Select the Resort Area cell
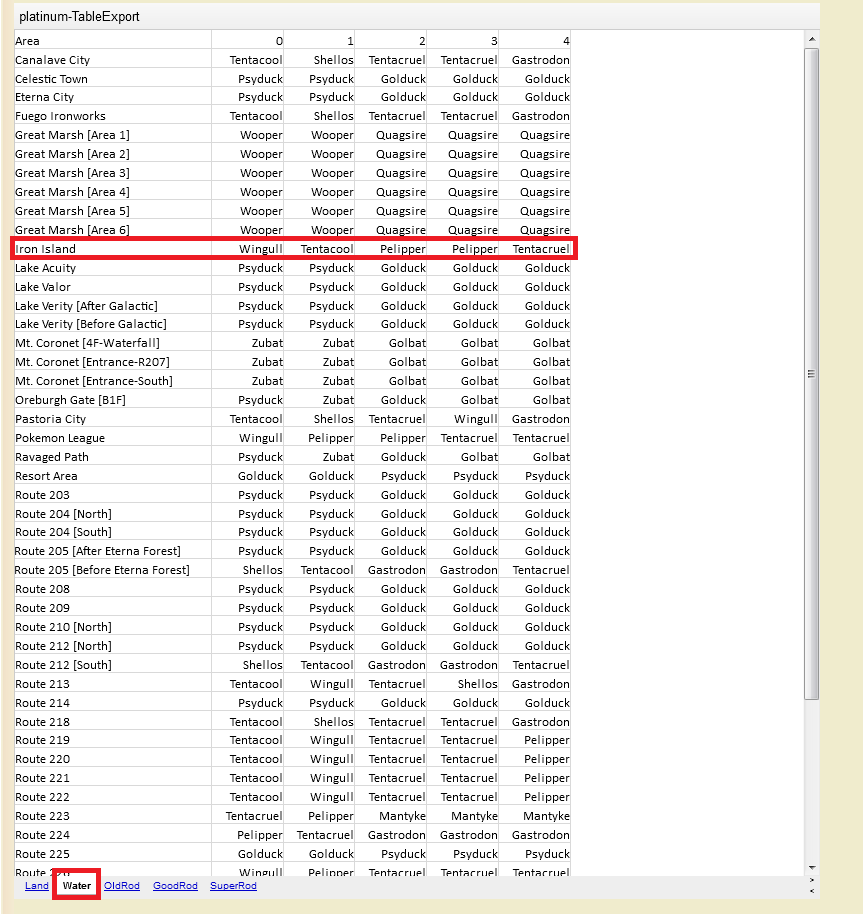This screenshot has width=863, height=914. (112, 476)
